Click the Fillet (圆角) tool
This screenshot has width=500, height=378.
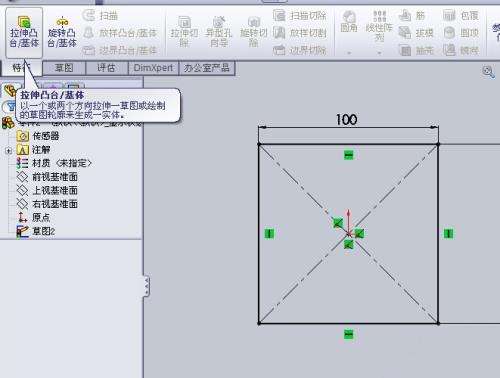pos(349,22)
